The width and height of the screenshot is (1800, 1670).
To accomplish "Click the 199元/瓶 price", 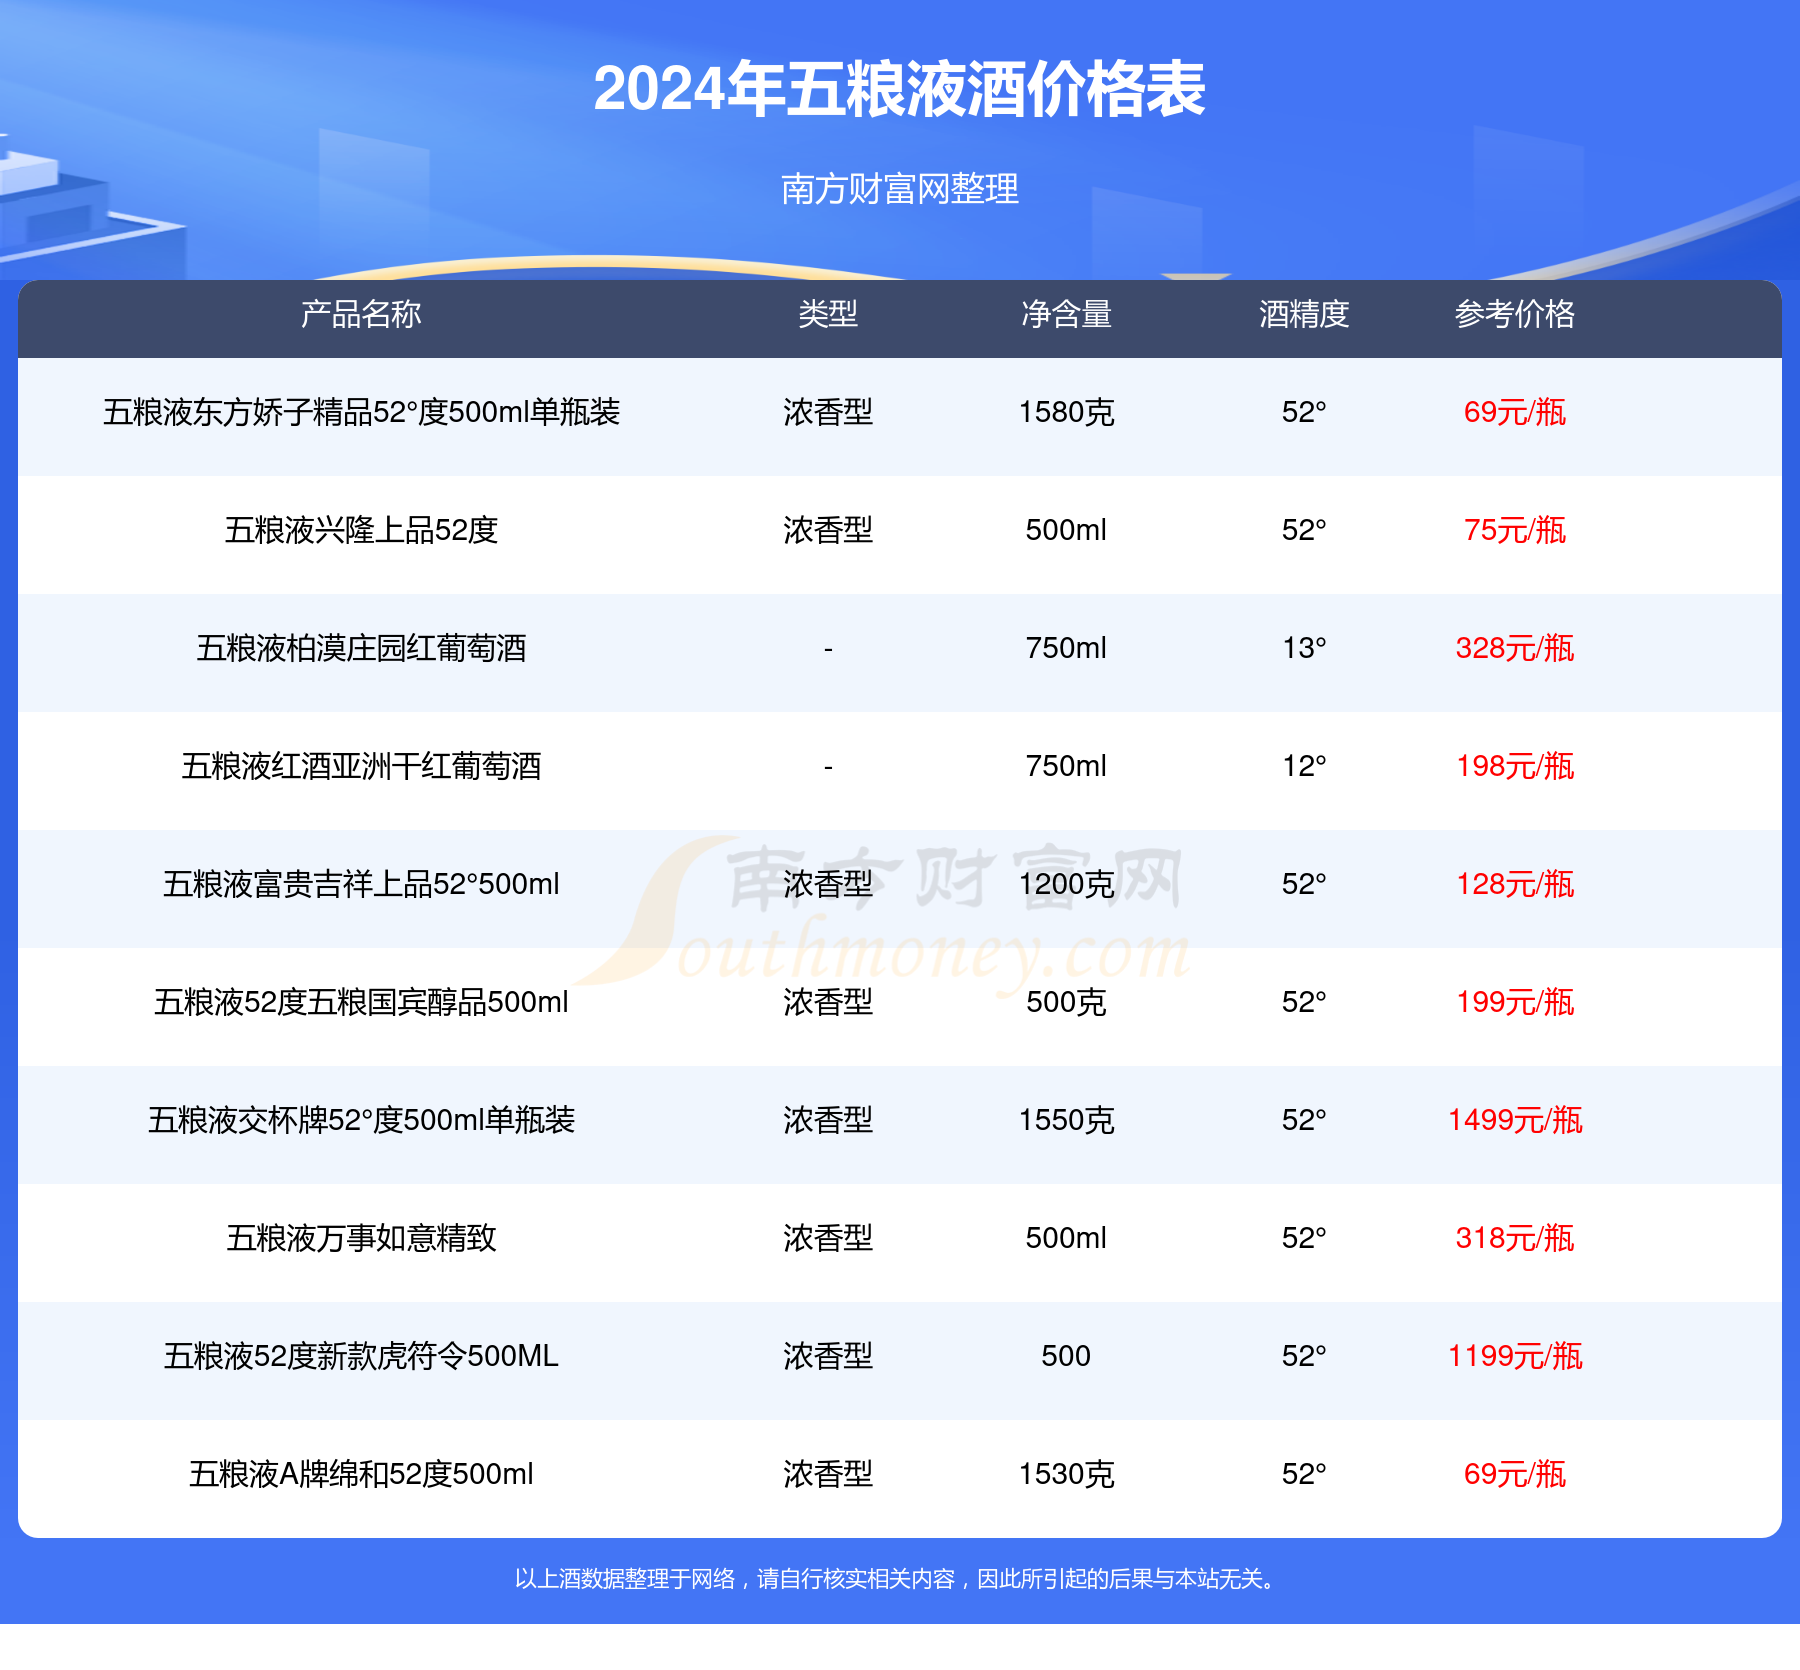I will pyautogui.click(x=1515, y=1002).
